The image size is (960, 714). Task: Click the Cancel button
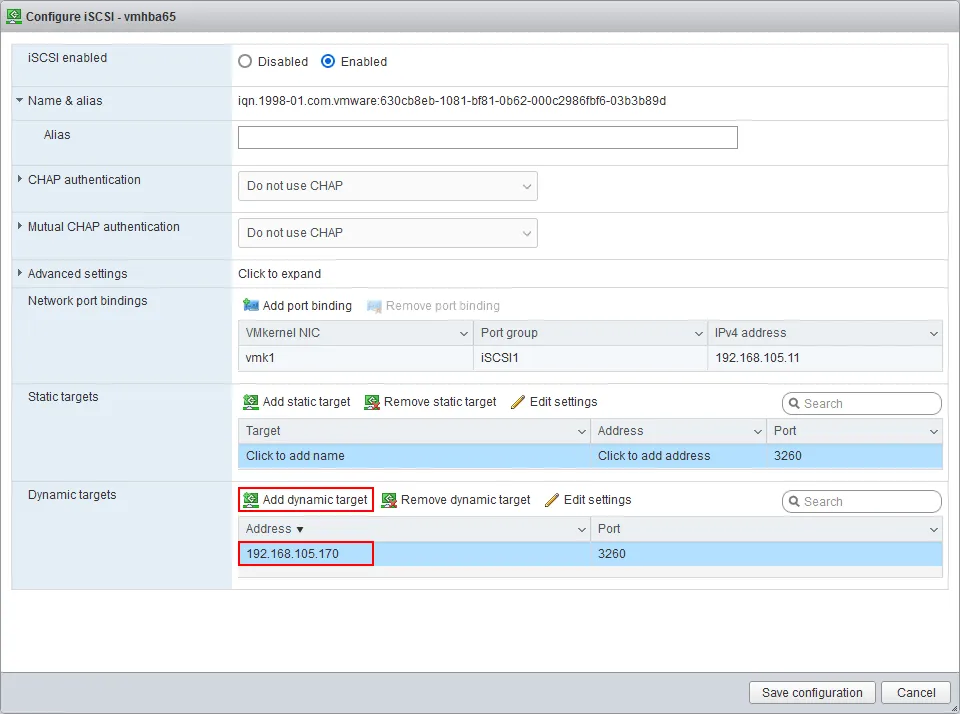915,692
